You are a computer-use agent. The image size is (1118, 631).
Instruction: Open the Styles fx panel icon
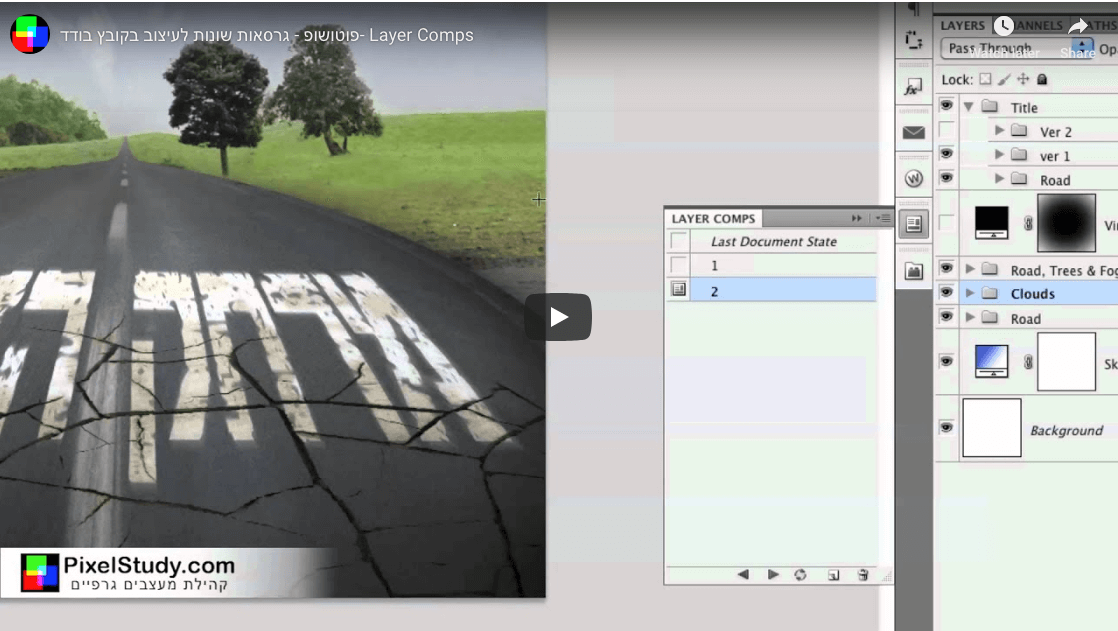(913, 87)
